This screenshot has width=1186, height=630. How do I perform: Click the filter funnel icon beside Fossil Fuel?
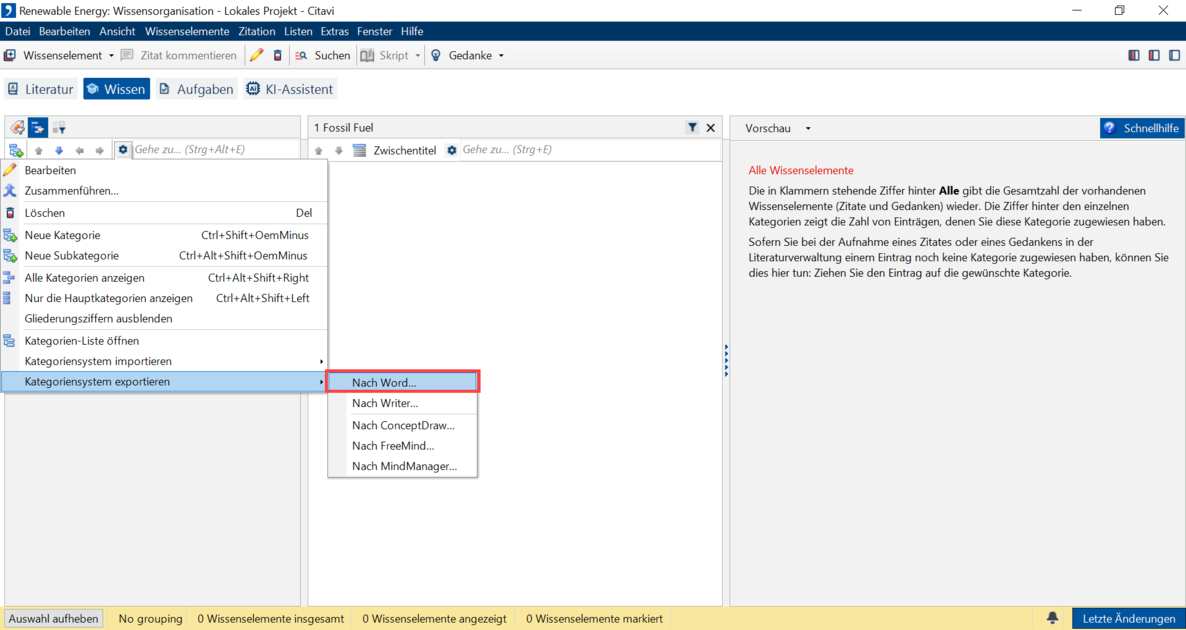coord(692,128)
